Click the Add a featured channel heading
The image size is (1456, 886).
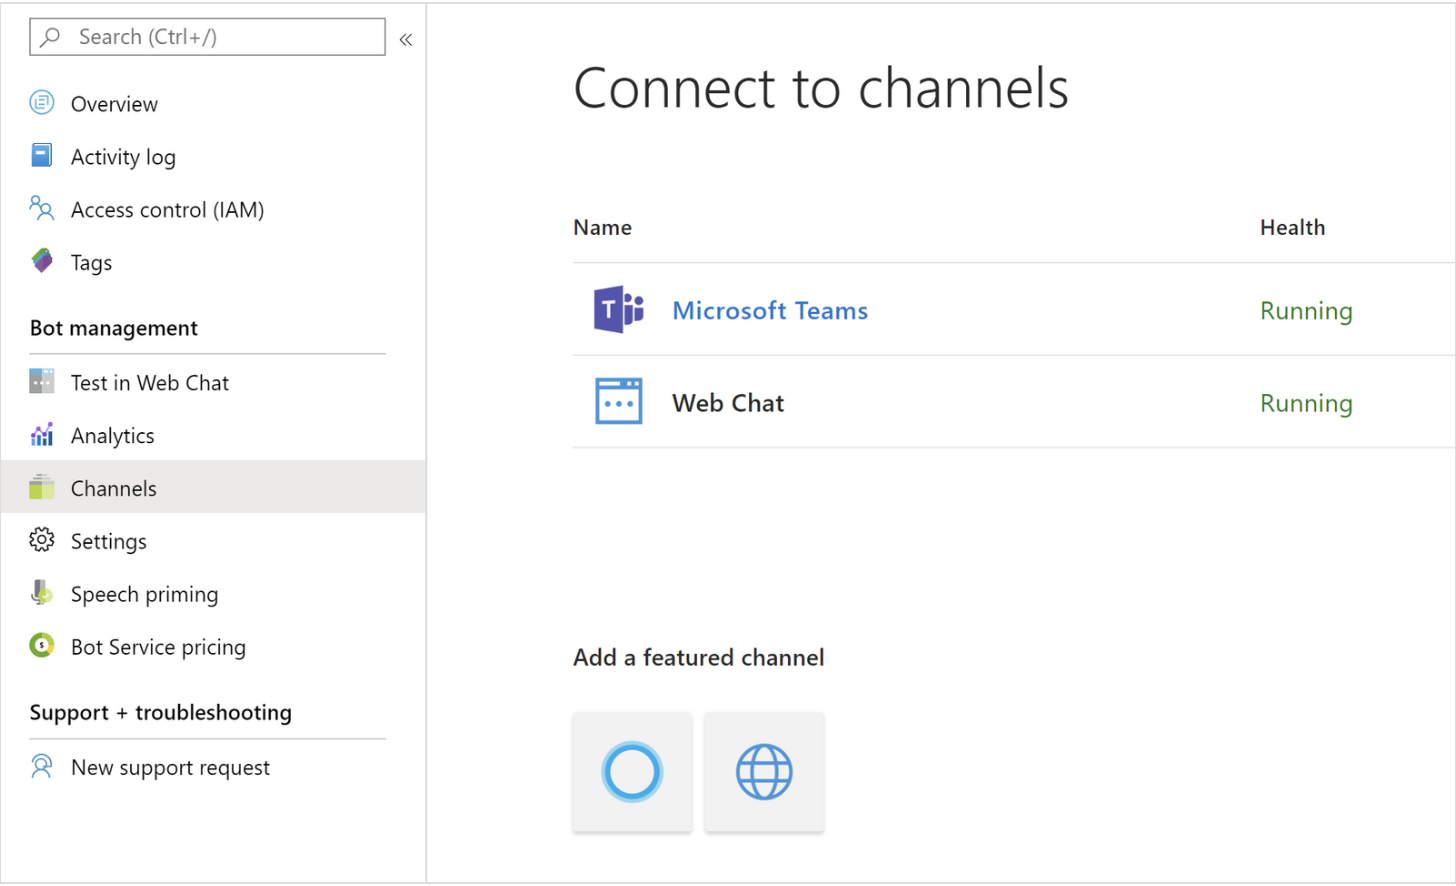[x=699, y=658]
